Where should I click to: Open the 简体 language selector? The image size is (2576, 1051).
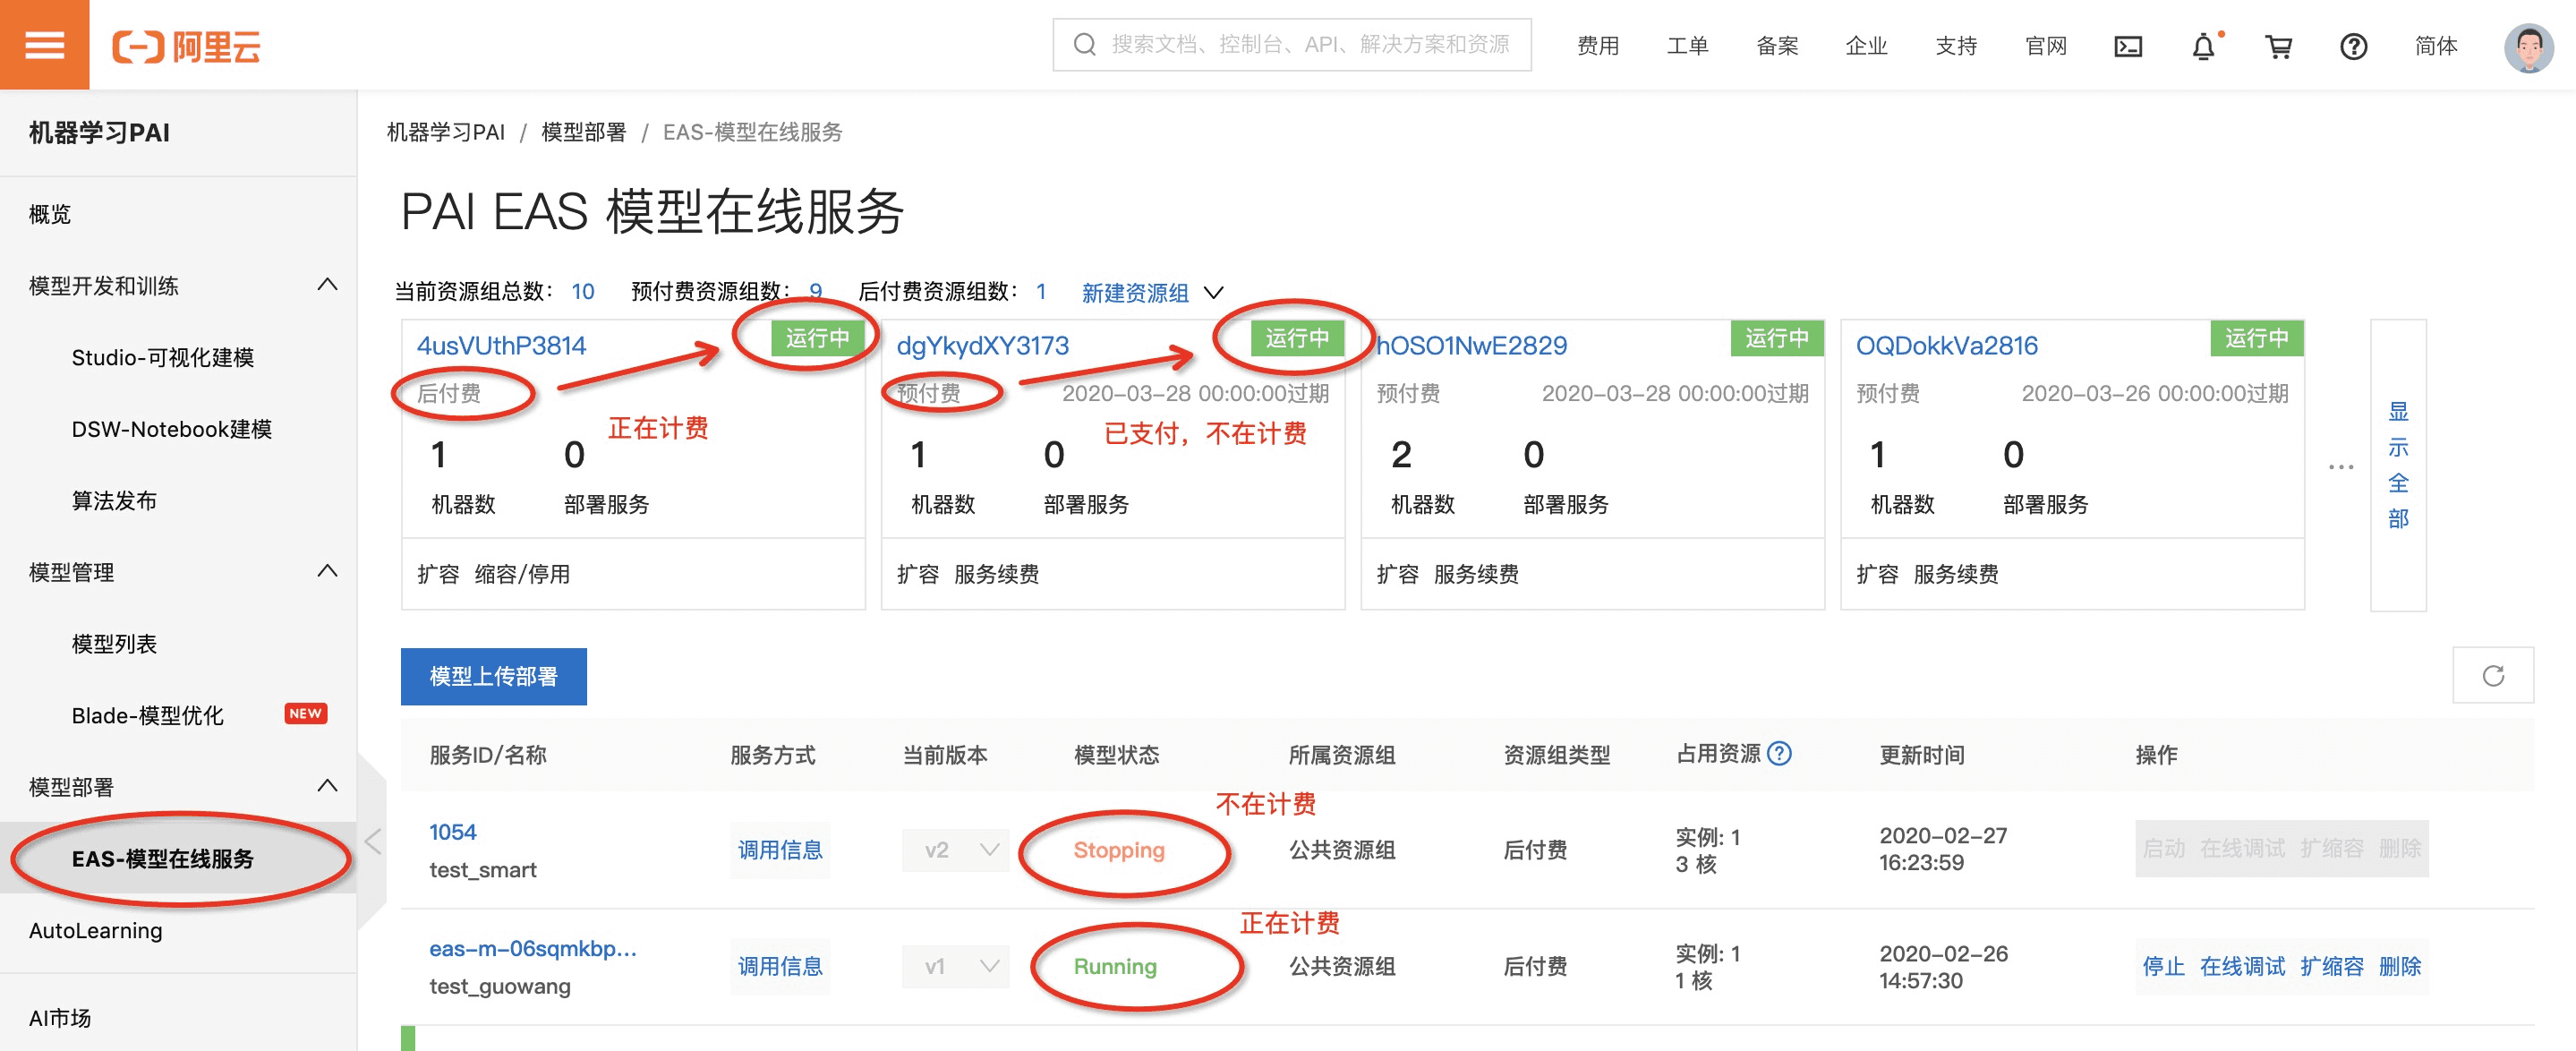click(2435, 46)
